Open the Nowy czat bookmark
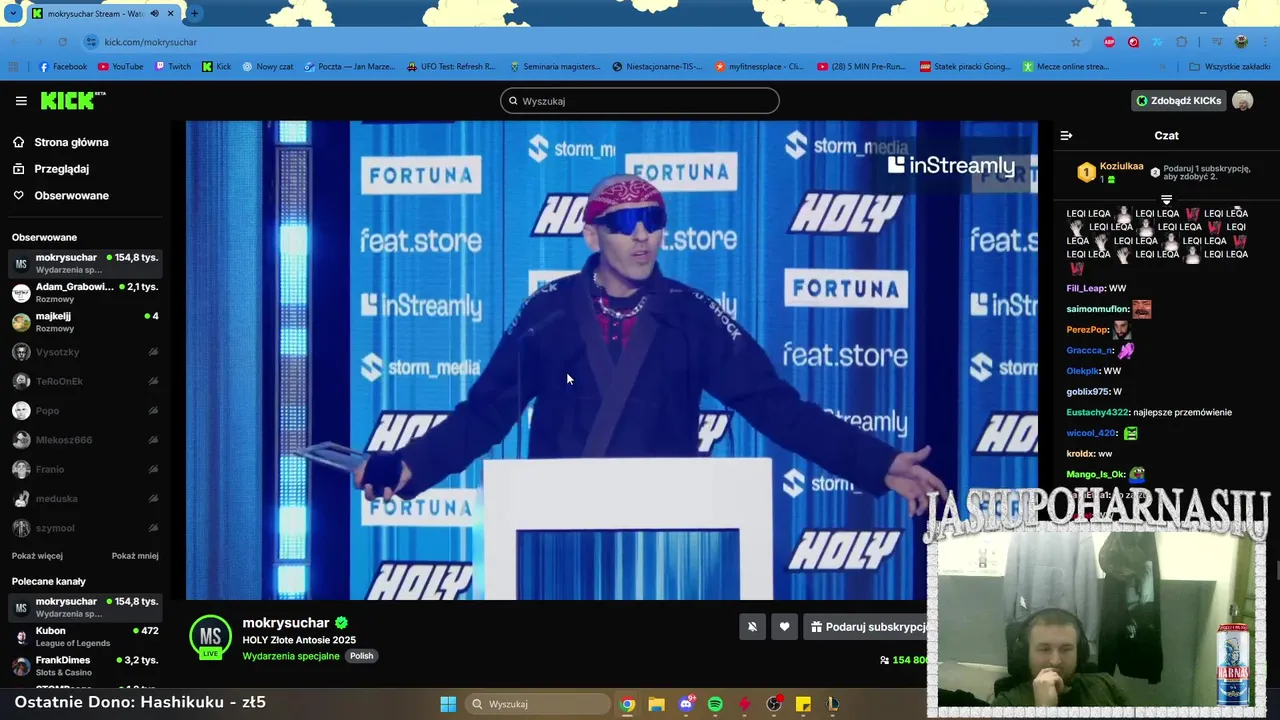Viewport: 1280px width, 720px height. (268, 67)
